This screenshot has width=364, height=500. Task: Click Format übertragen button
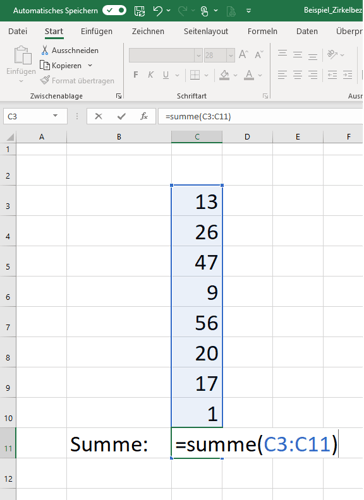(77, 80)
